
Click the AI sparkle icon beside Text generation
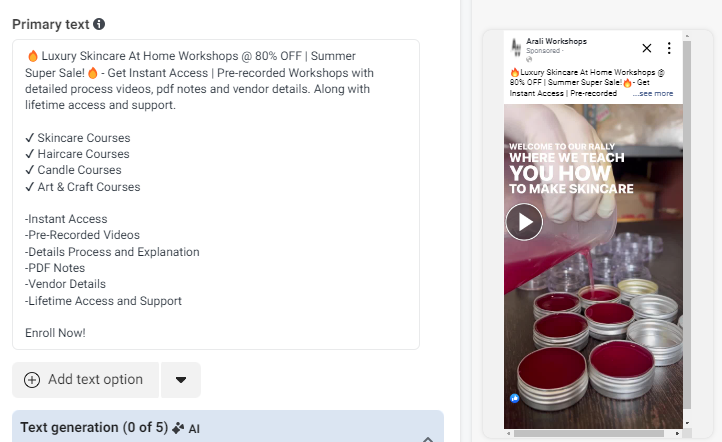click(178, 428)
